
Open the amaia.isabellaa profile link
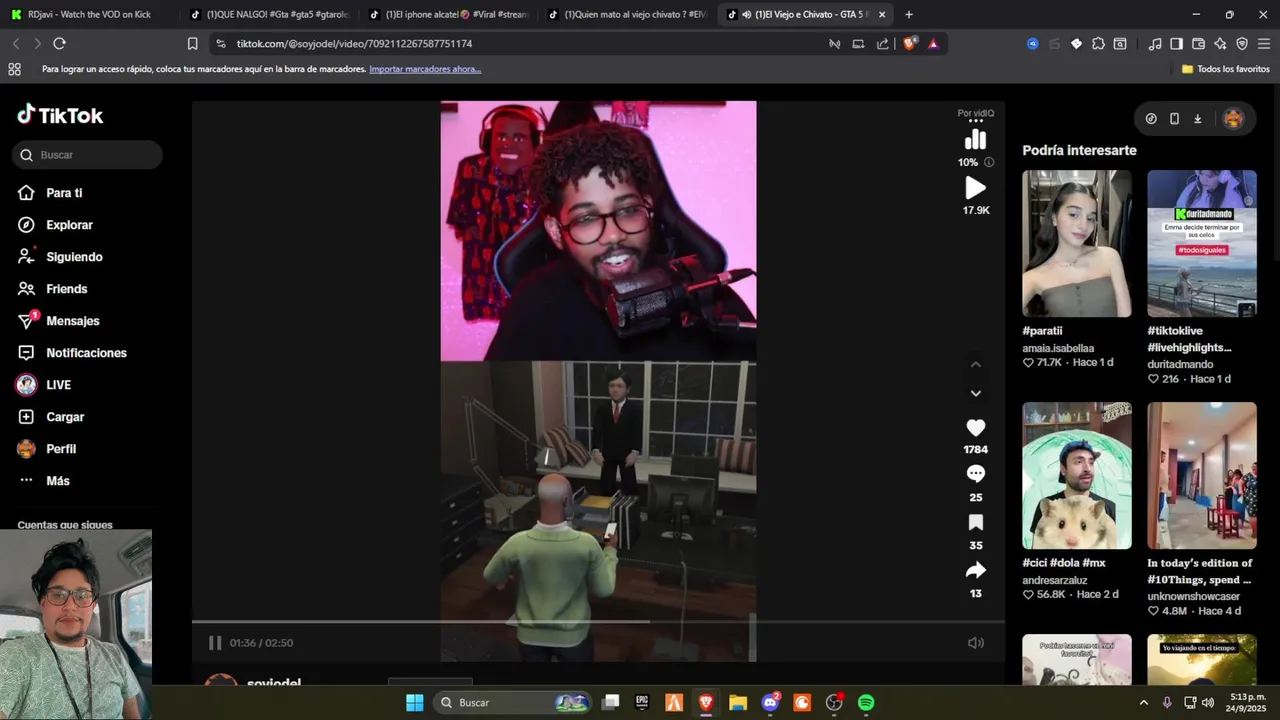point(1058,348)
